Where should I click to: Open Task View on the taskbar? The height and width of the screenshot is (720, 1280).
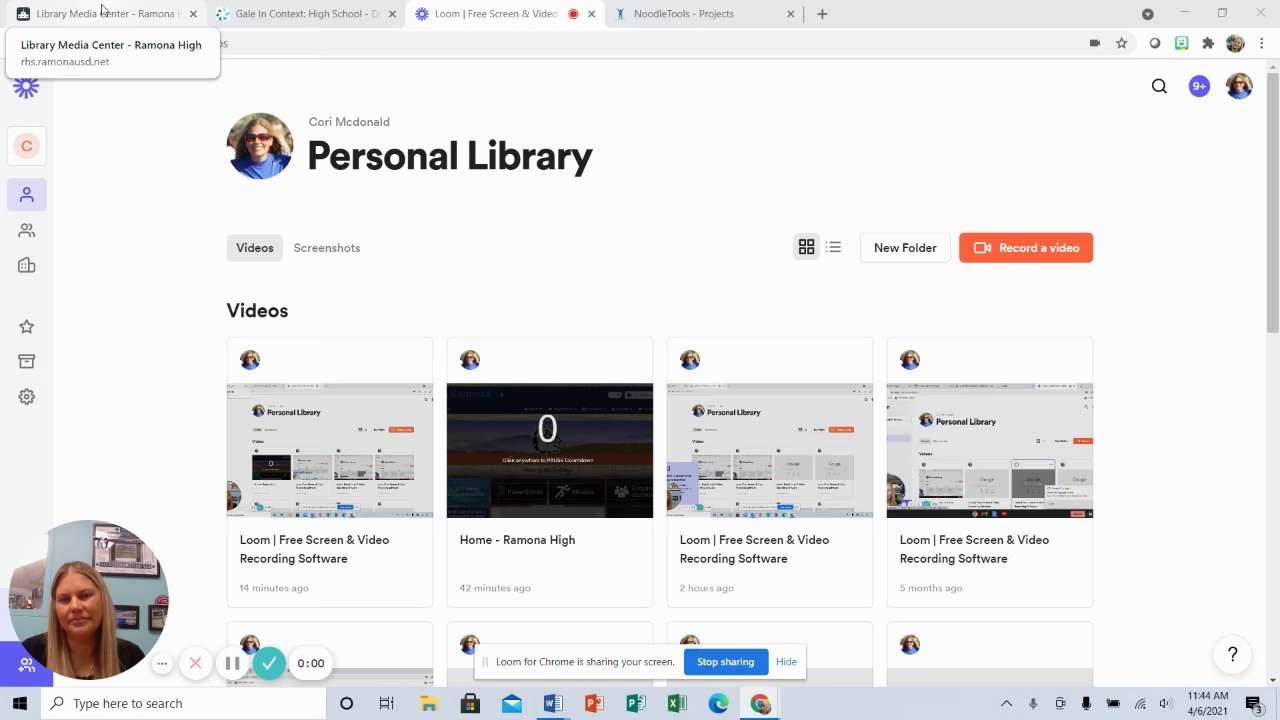click(386, 703)
